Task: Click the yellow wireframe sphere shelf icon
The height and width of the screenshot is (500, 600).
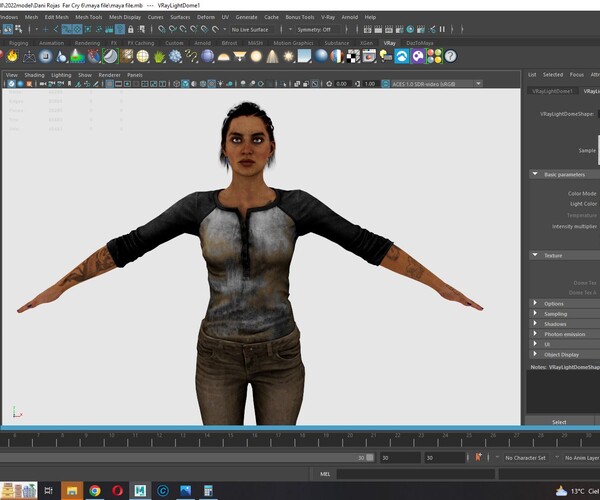Action: click(143, 56)
